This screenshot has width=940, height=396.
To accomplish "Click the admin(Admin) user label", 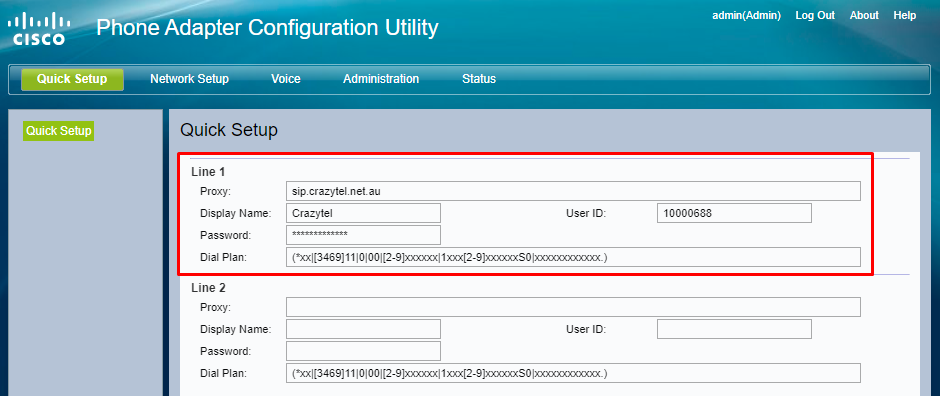I will [746, 16].
